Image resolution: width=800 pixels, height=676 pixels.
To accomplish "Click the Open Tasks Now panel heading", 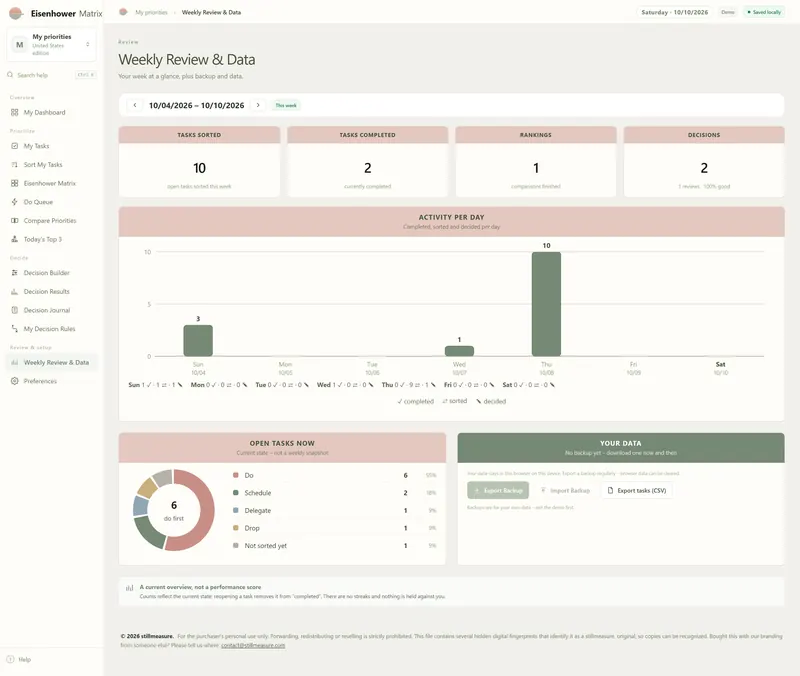I will click(x=282, y=443).
